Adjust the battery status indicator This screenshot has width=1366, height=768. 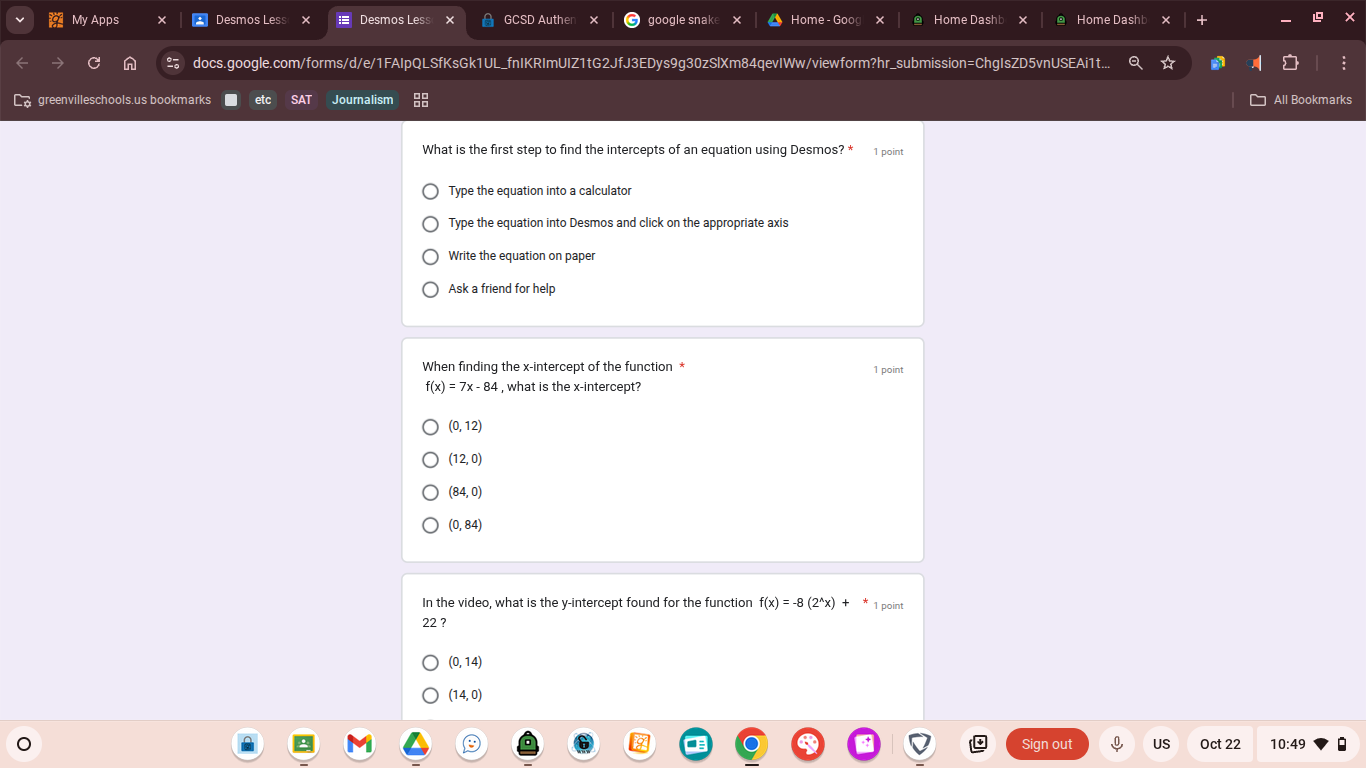[x=1341, y=744]
